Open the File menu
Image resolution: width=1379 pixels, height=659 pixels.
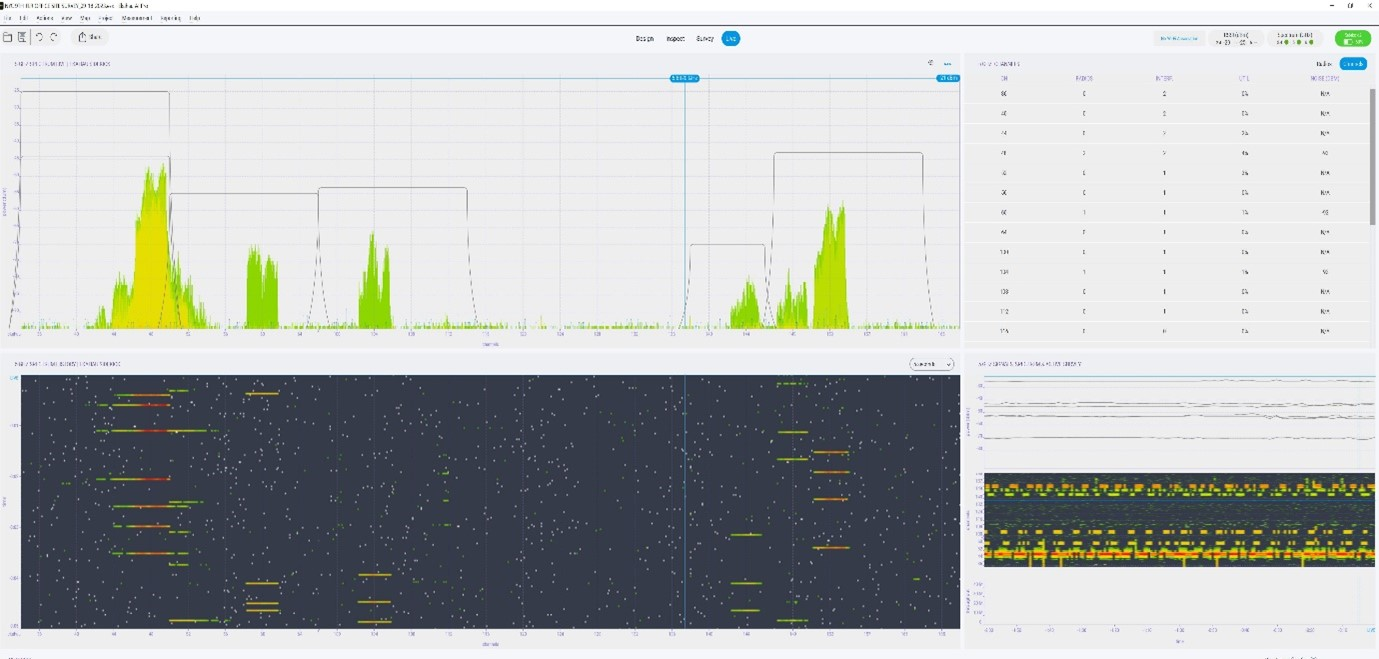[x=9, y=18]
